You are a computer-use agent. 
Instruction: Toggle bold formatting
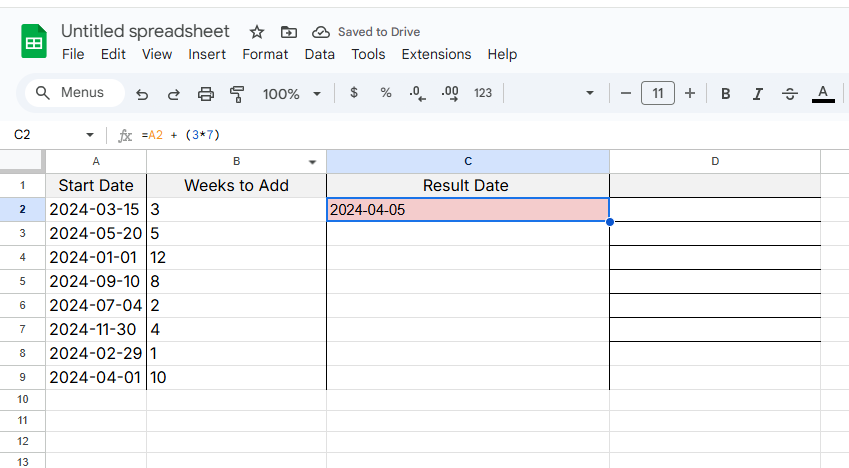(726, 94)
